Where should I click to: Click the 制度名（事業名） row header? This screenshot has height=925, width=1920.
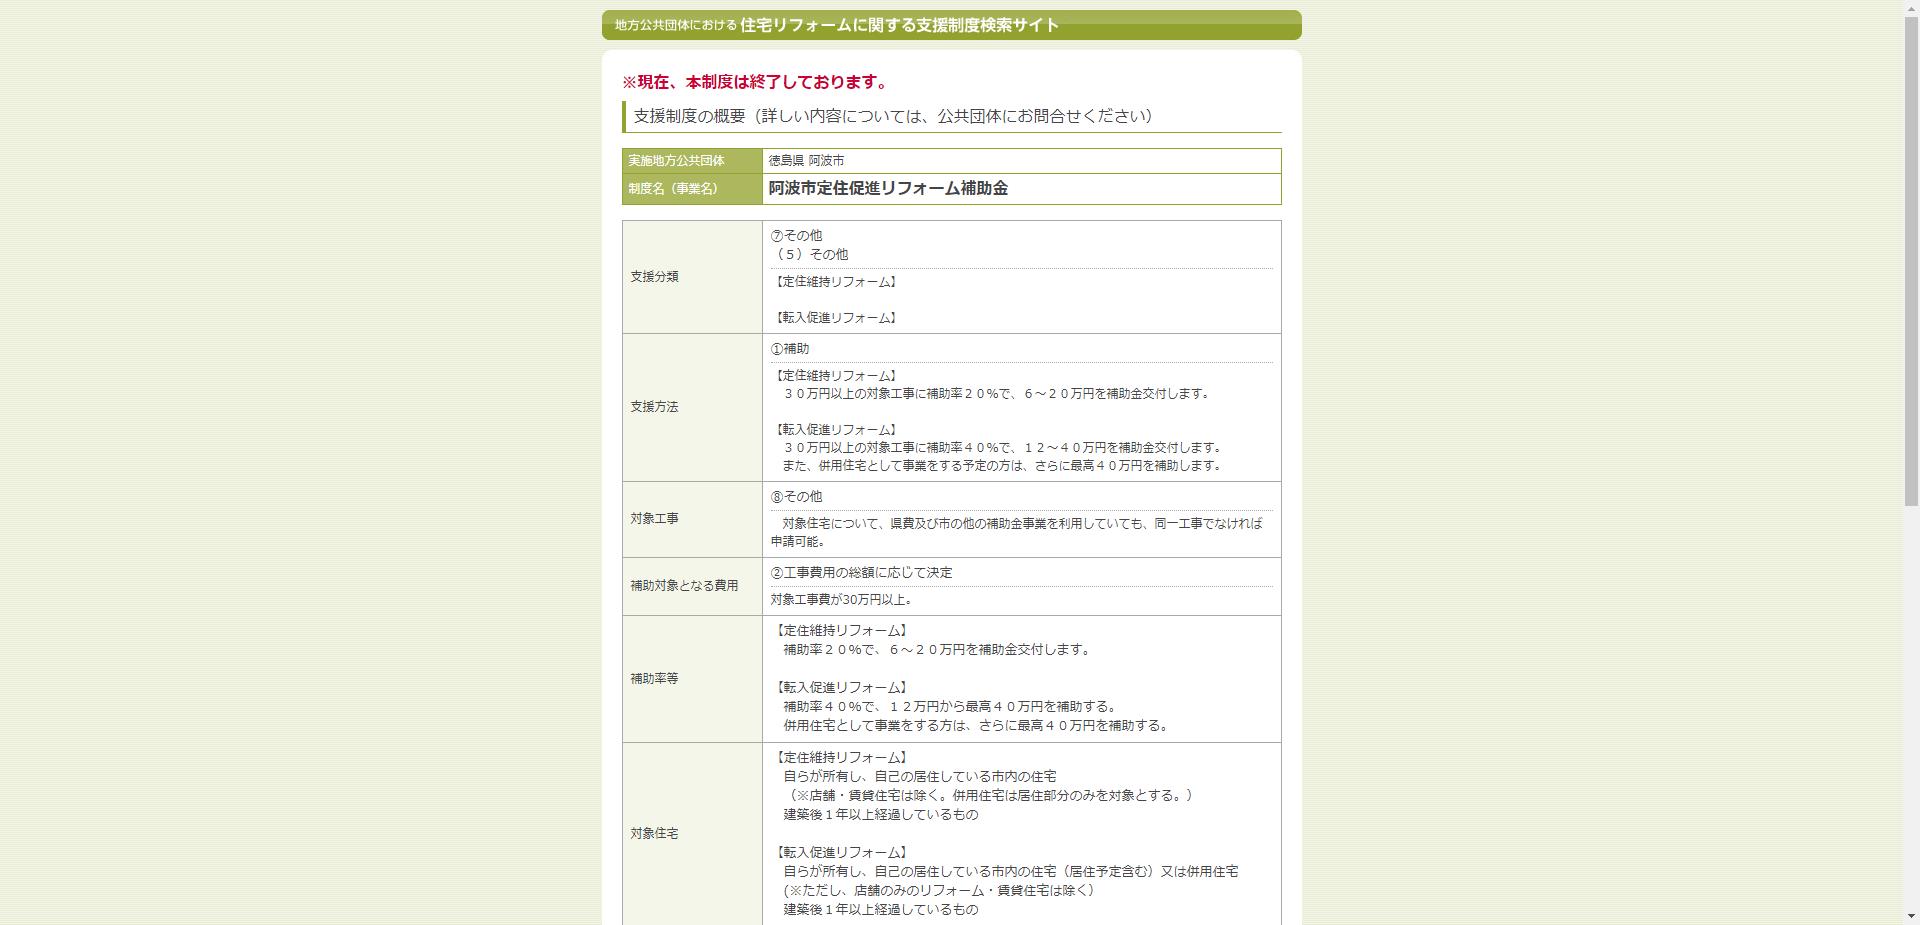(679, 189)
